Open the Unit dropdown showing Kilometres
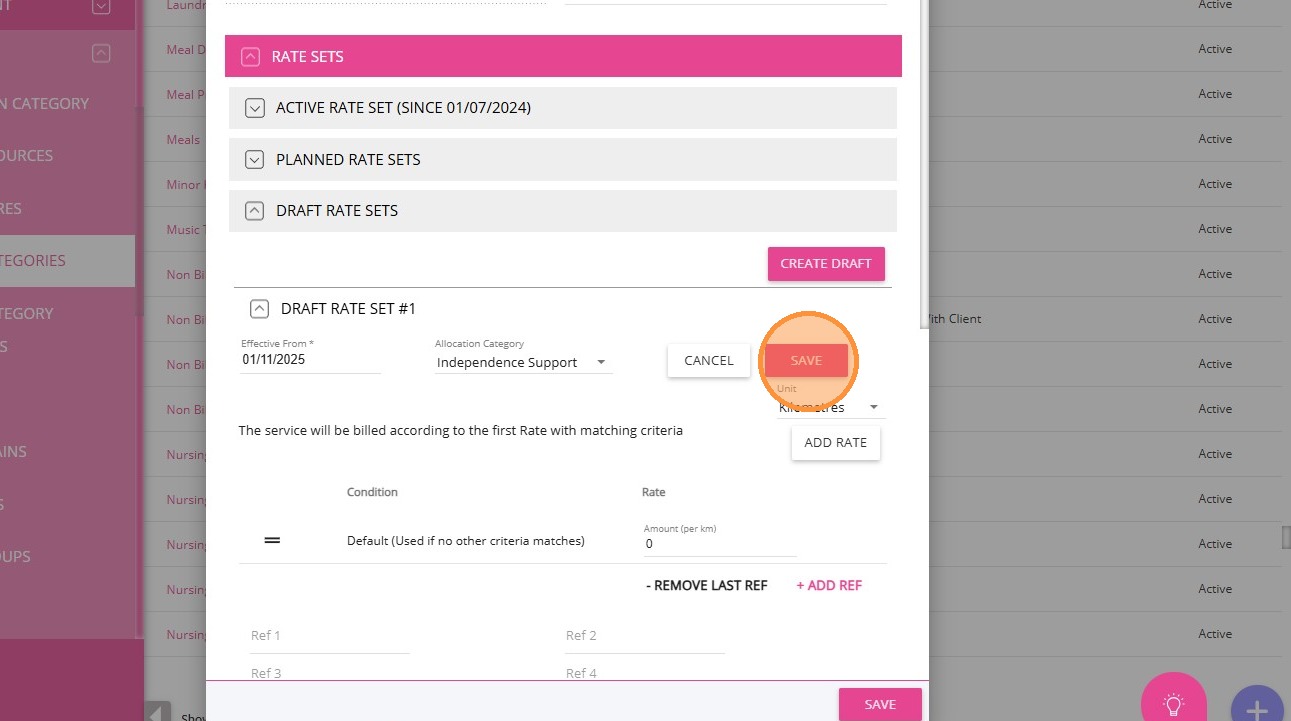This screenshot has height=721, width=1291. [830, 408]
